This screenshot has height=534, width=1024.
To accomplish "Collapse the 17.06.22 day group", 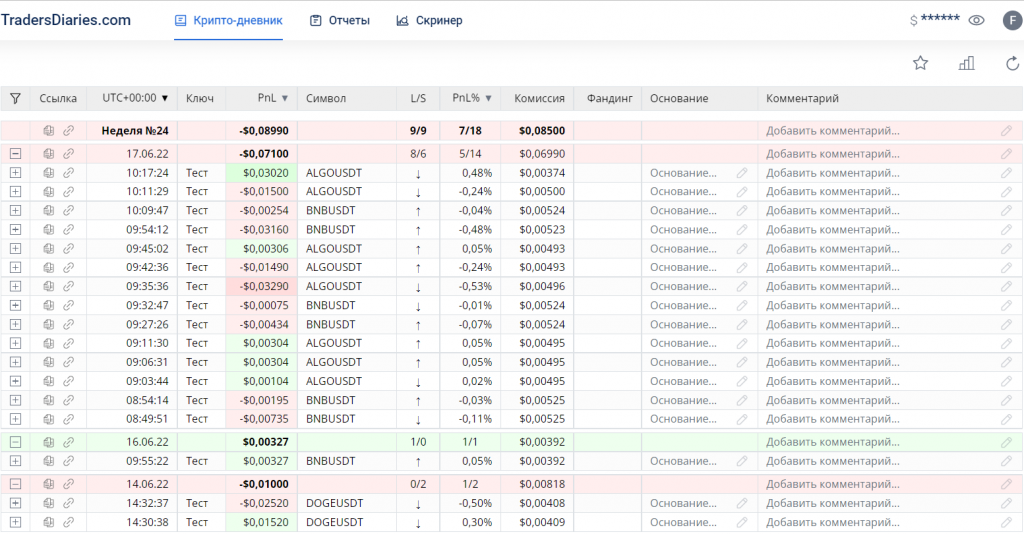I will tap(15, 153).
